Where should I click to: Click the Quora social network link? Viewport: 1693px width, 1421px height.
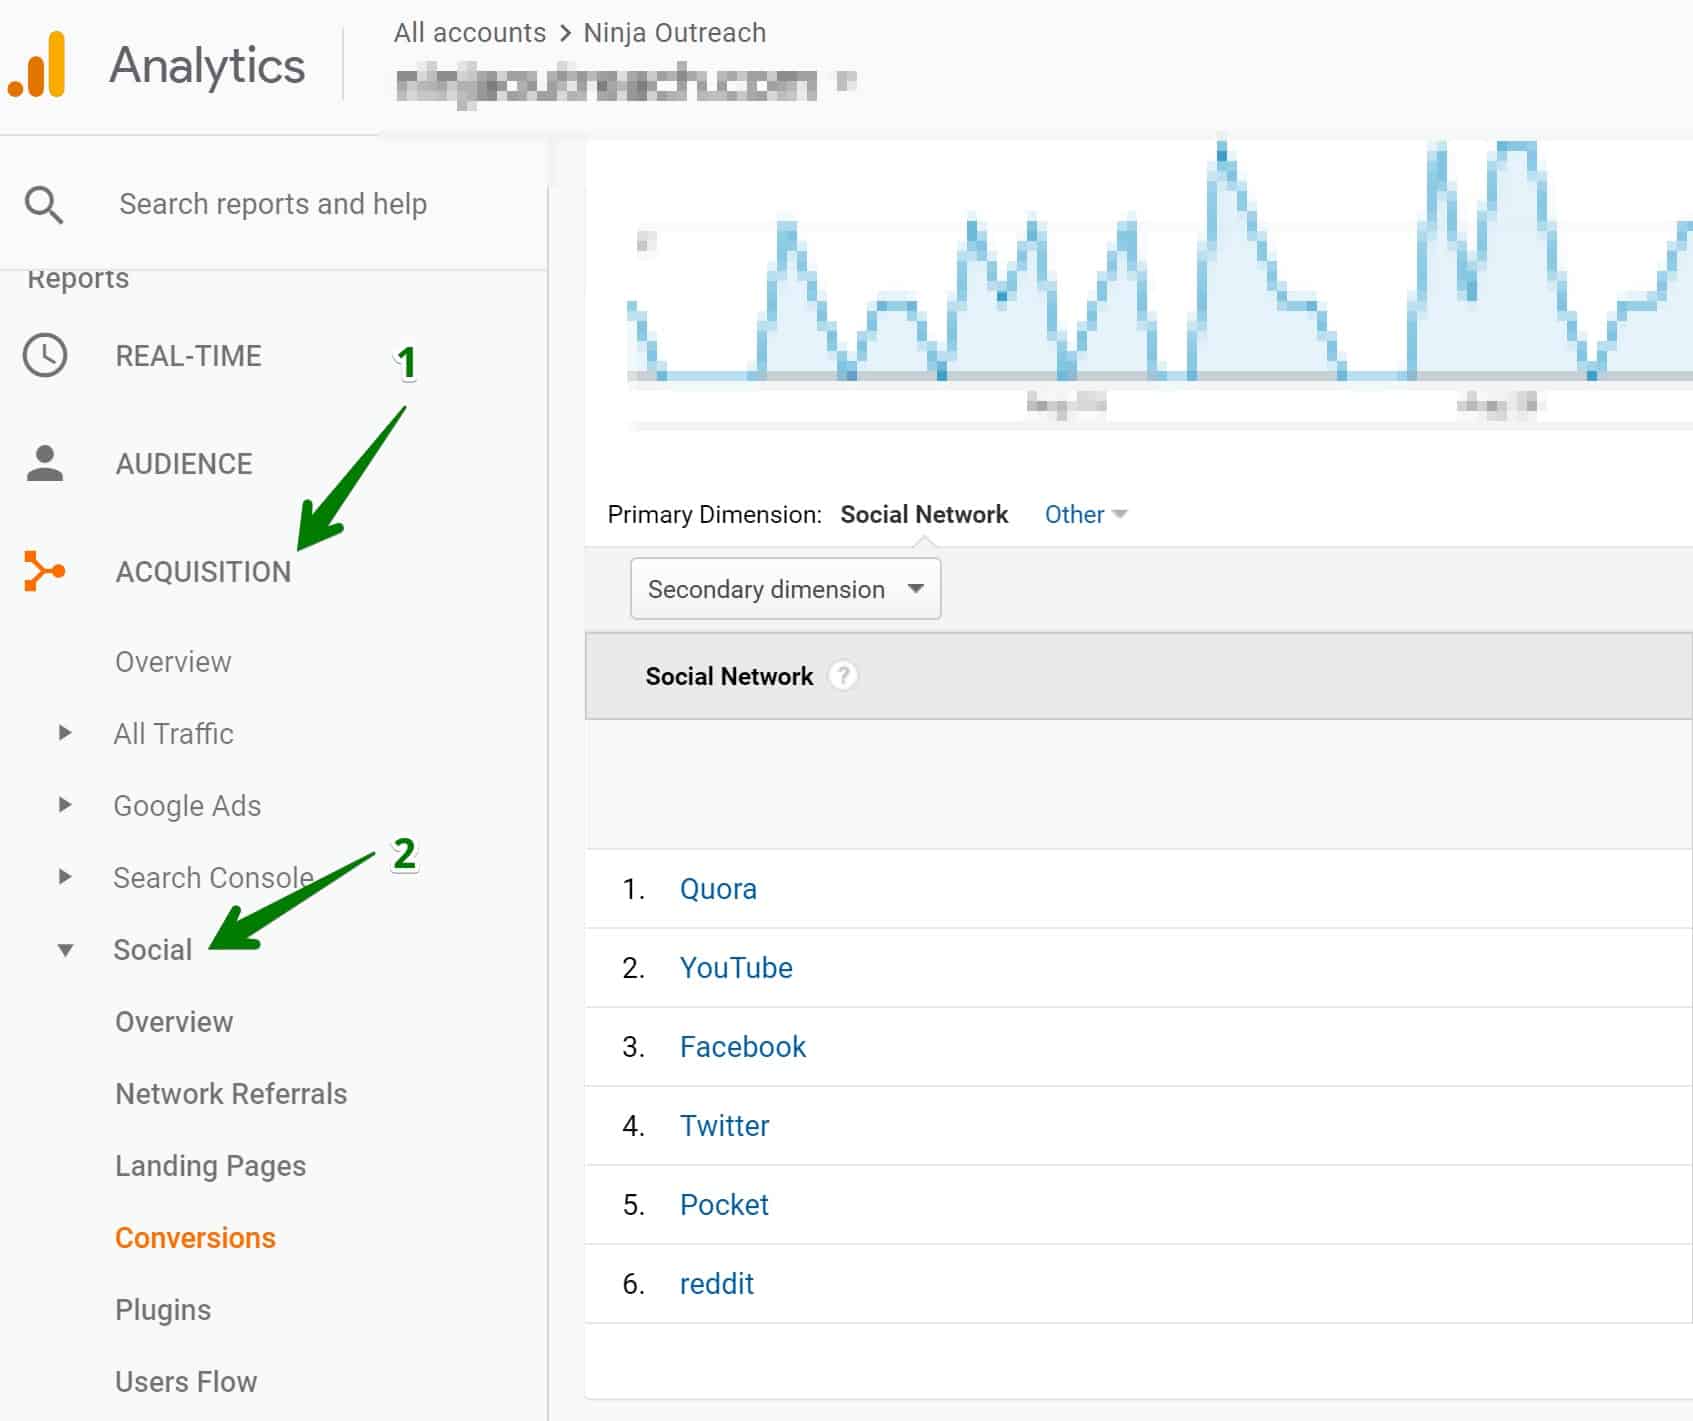click(718, 889)
